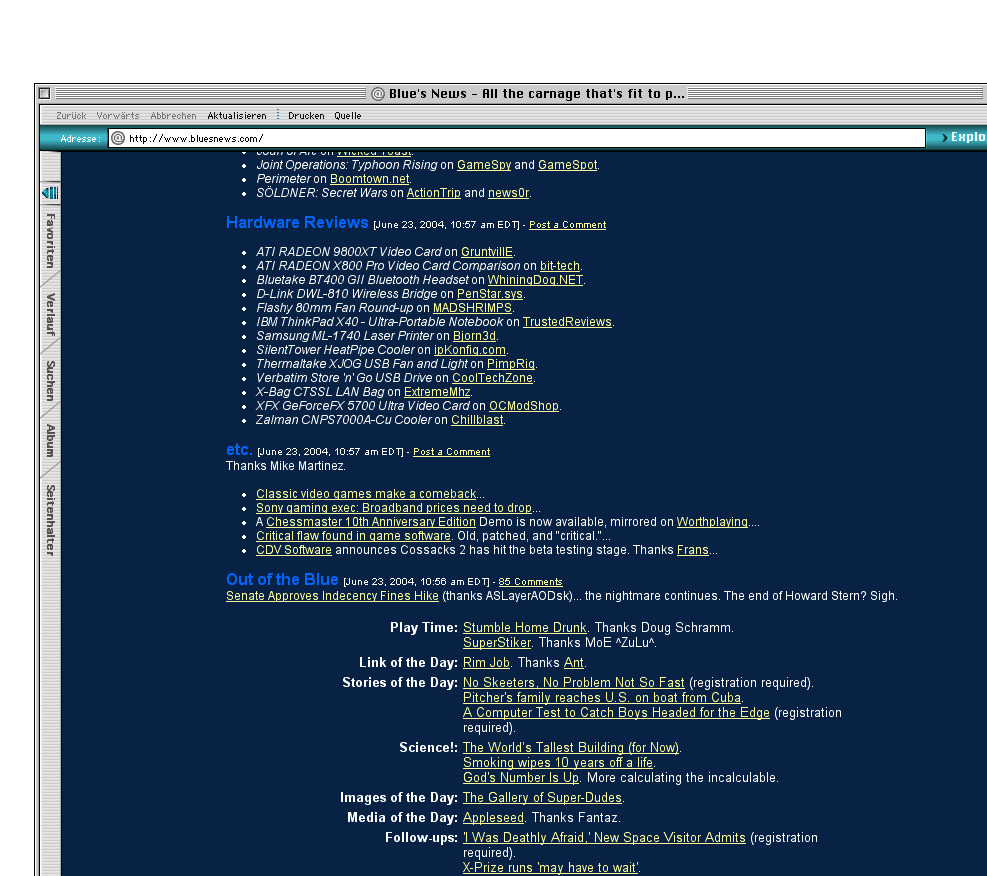Screen dimensions: 987x876
Task: Go forward with Vorwärts button
Action: [x=118, y=116]
